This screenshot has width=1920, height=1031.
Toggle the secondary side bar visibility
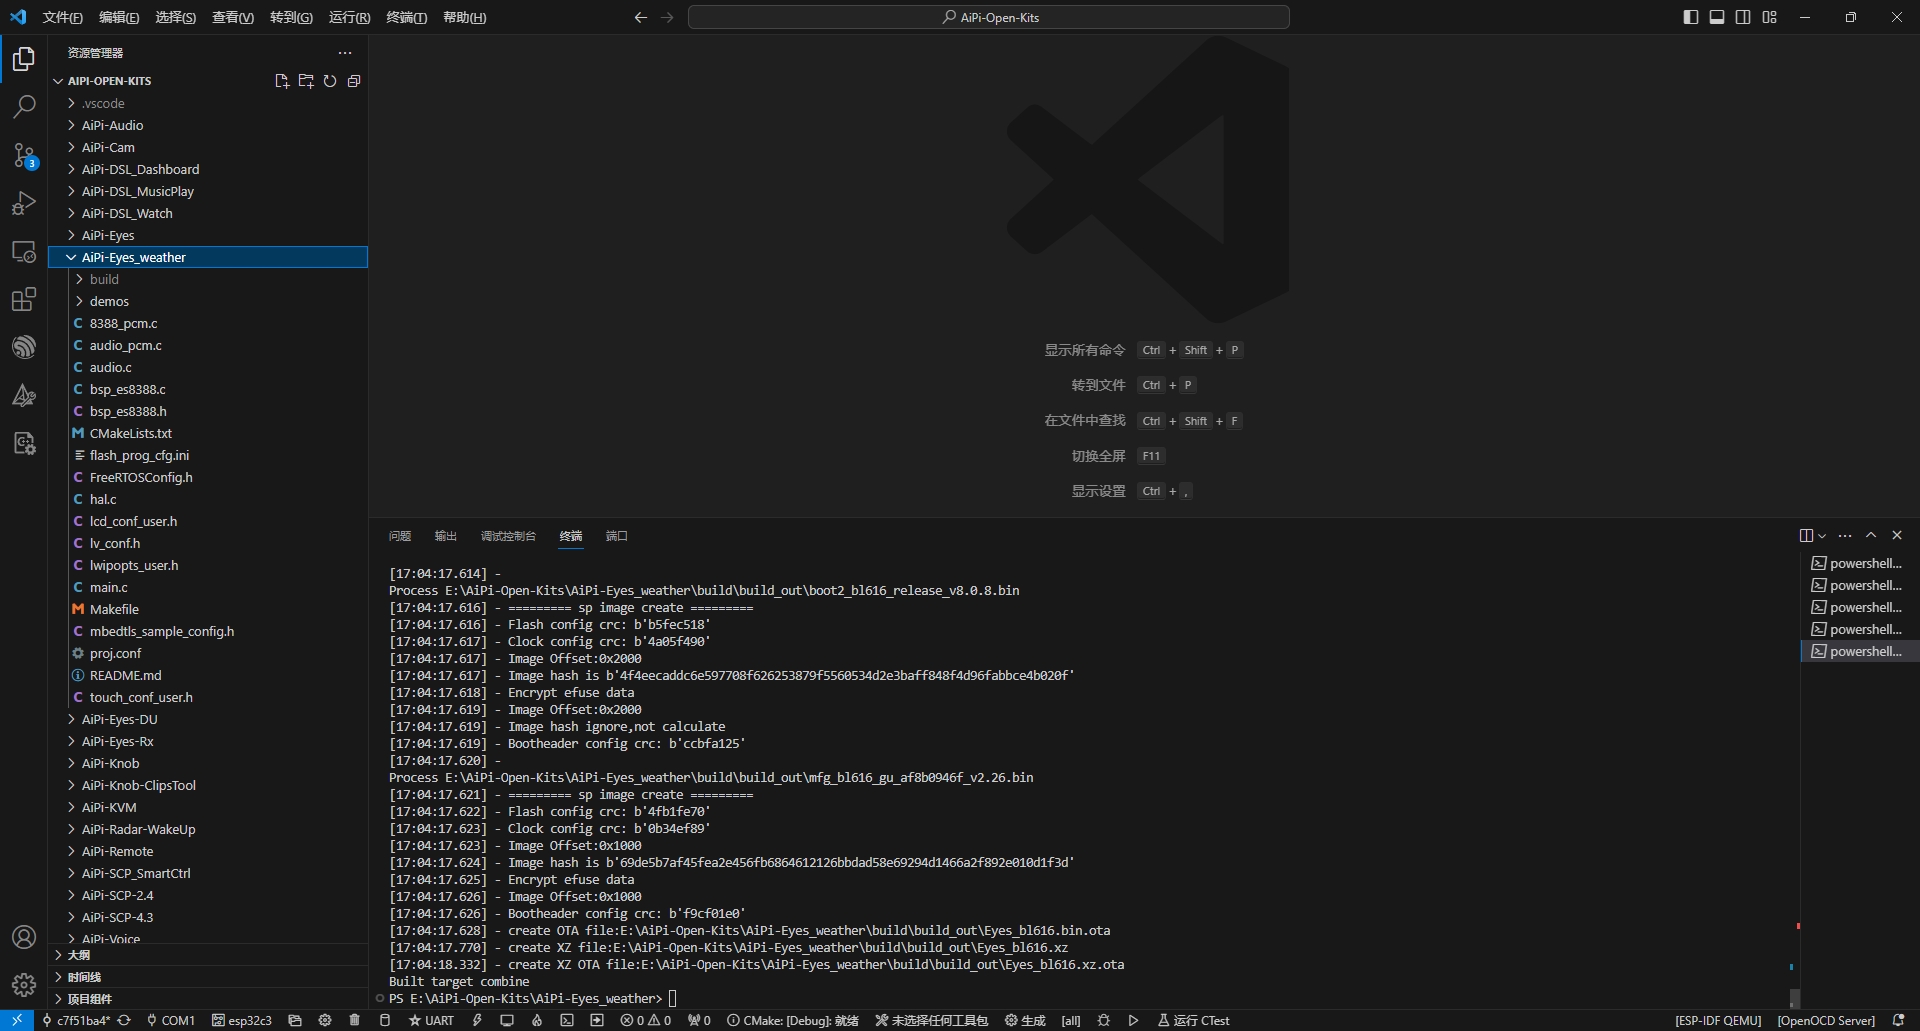(x=1743, y=17)
